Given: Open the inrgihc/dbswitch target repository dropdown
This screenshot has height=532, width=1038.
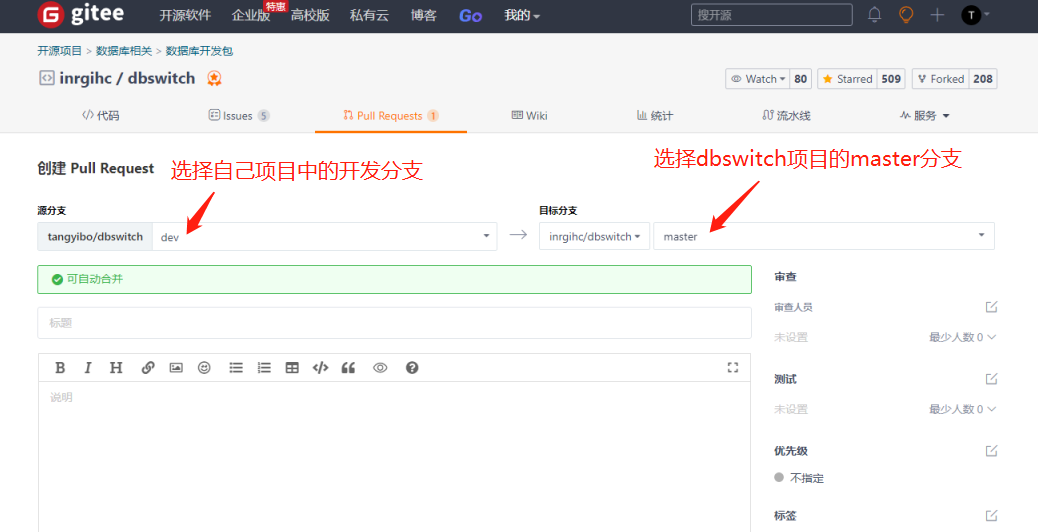Looking at the screenshot, I should (x=594, y=237).
